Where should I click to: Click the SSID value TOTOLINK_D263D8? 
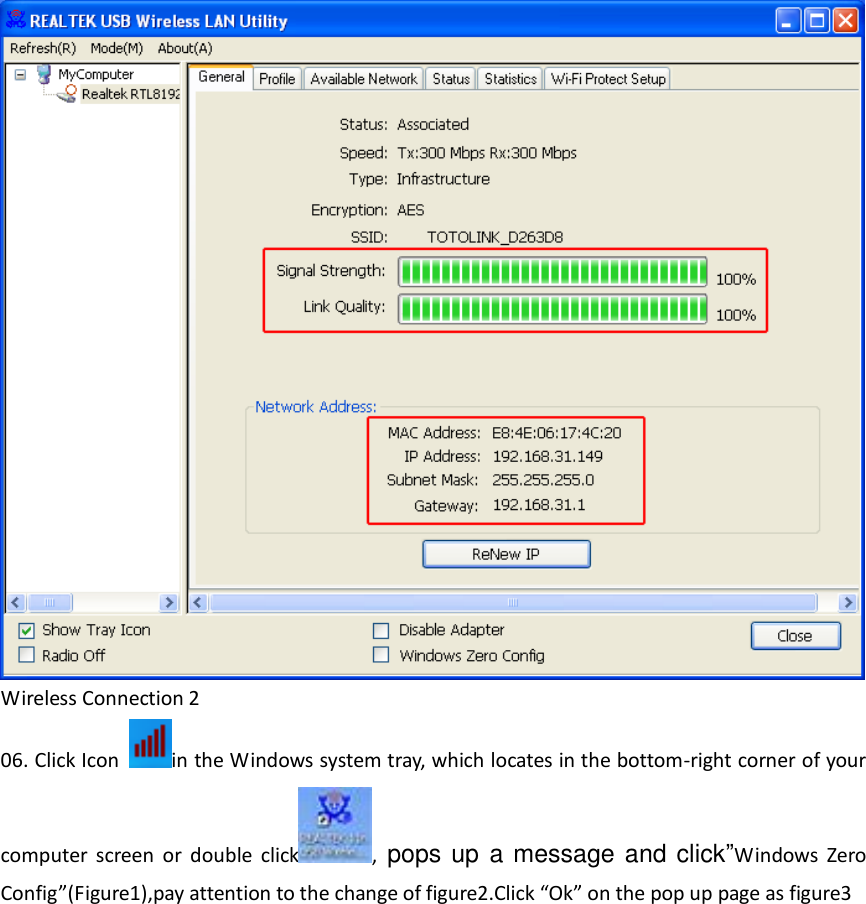coord(495,238)
